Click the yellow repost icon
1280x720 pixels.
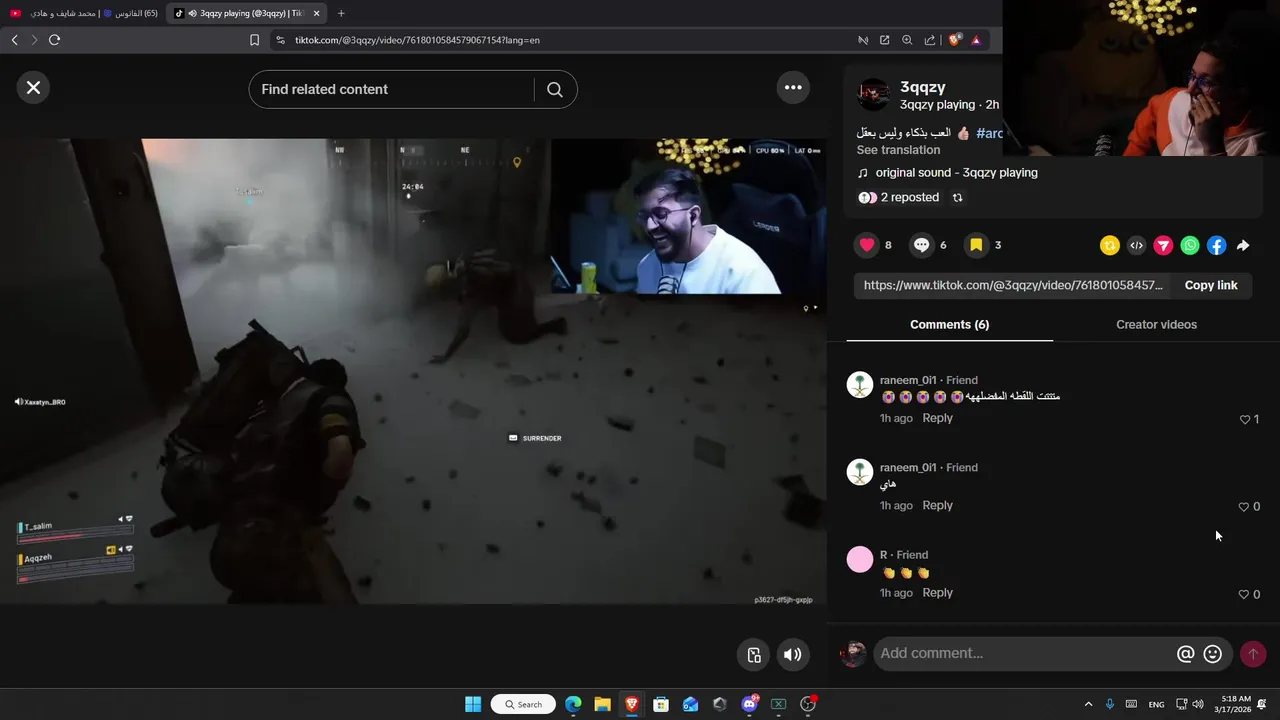click(x=1109, y=245)
